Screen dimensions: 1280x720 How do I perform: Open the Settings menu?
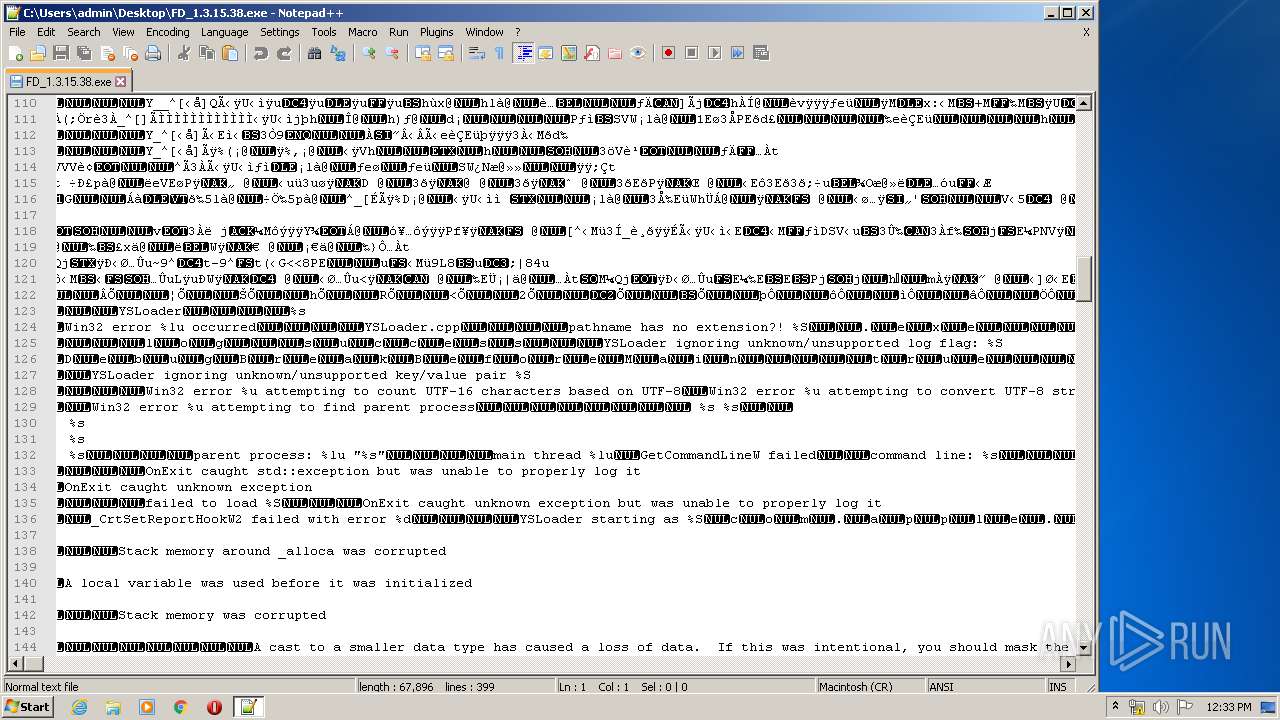coord(280,32)
